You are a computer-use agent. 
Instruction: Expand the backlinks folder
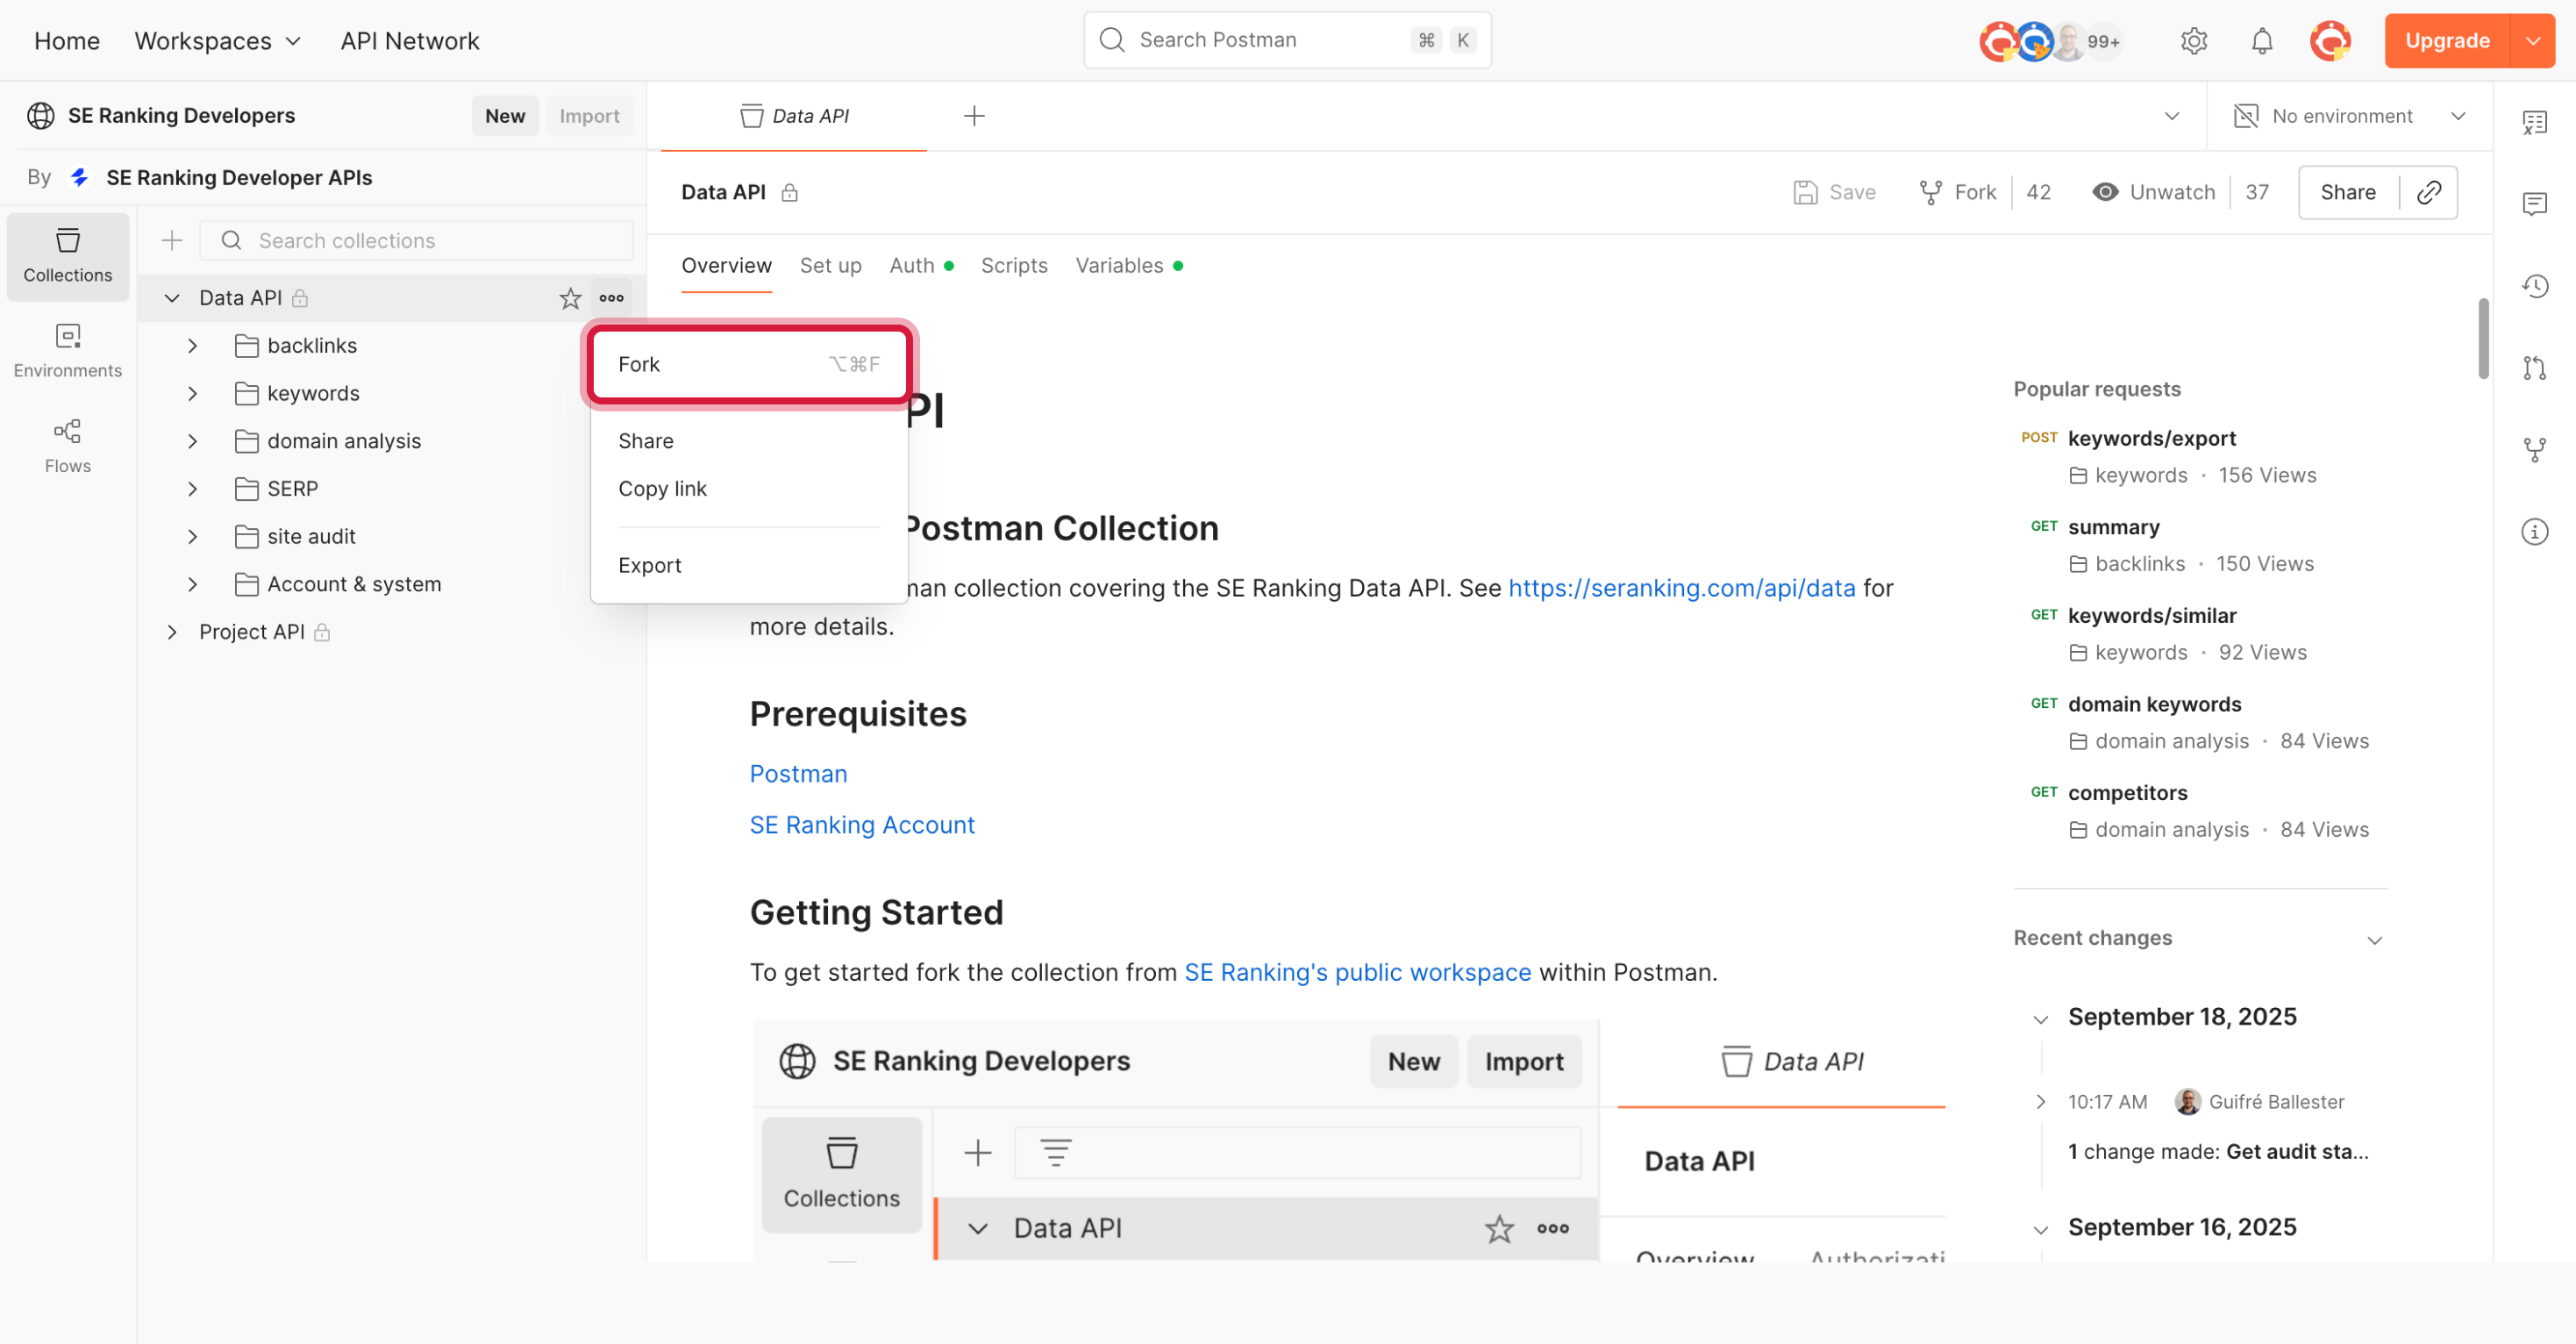[193, 346]
